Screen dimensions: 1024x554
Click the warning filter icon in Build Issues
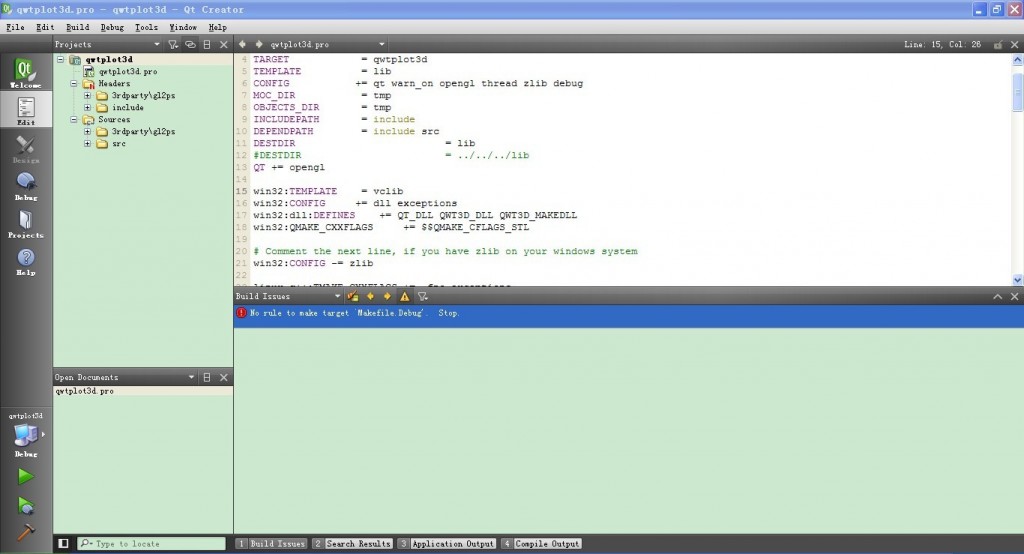405,297
